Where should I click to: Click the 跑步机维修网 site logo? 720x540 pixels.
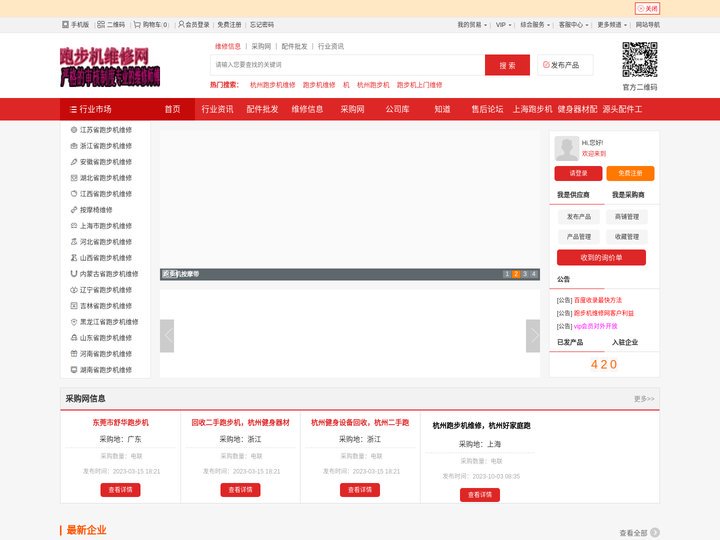[110, 67]
